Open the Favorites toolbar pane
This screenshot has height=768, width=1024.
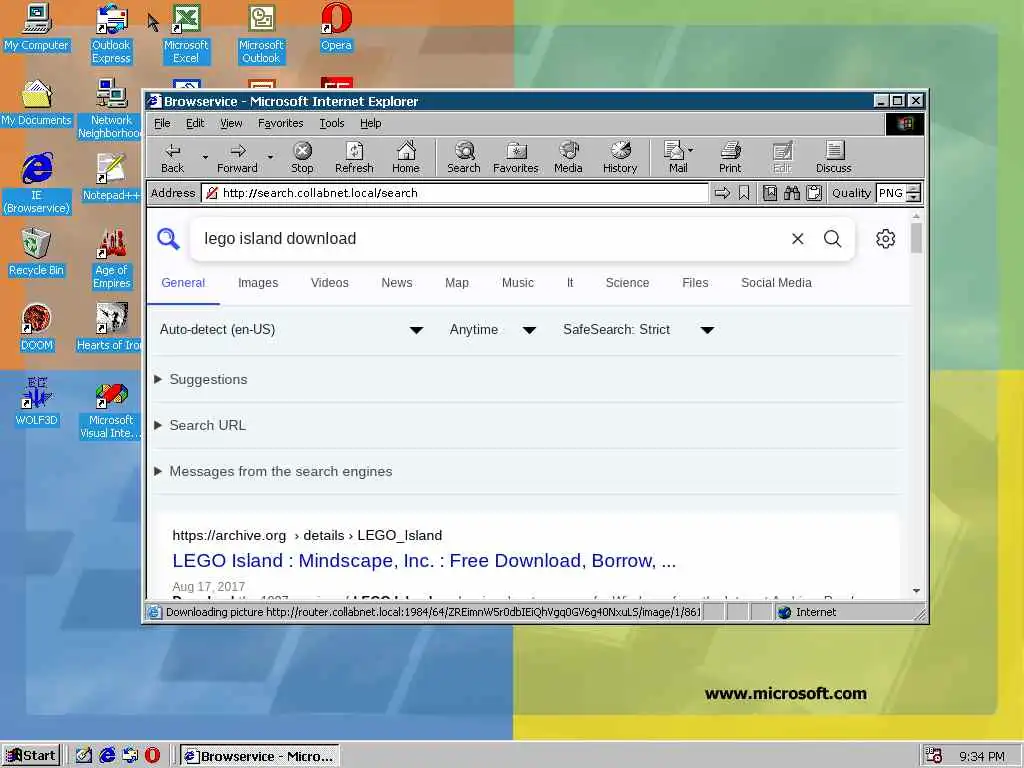point(515,158)
